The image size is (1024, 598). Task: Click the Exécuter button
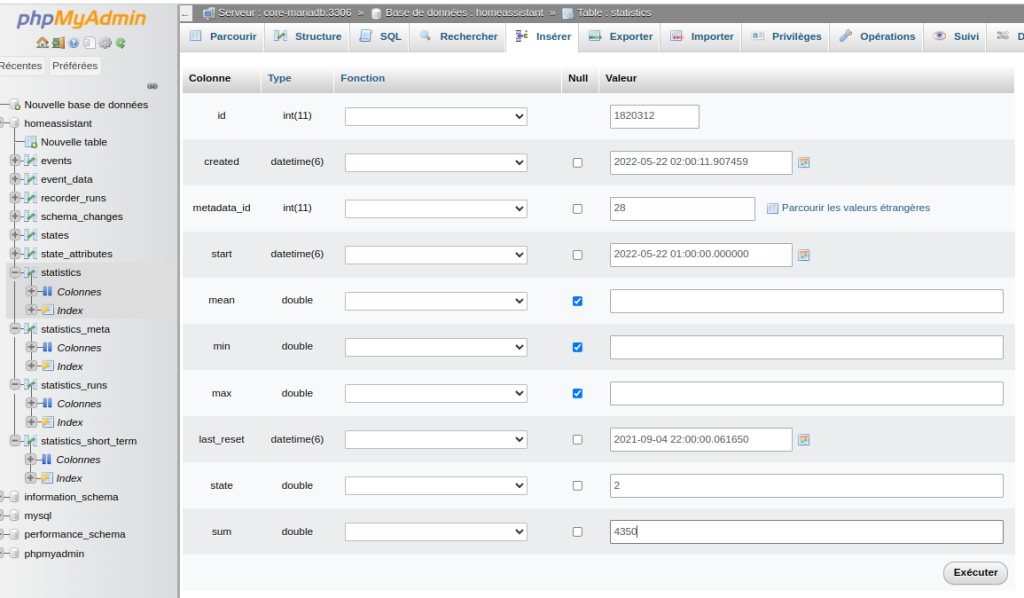975,573
